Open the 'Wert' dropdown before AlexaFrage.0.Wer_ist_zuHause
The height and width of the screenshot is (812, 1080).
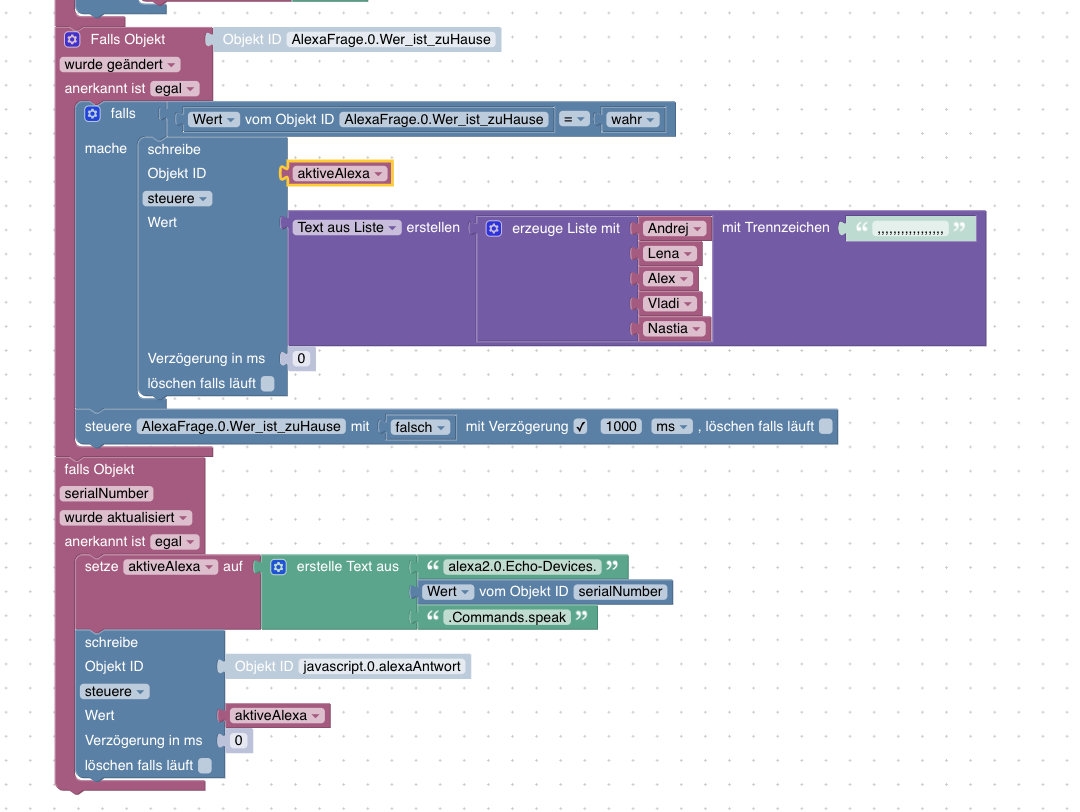tap(214, 119)
